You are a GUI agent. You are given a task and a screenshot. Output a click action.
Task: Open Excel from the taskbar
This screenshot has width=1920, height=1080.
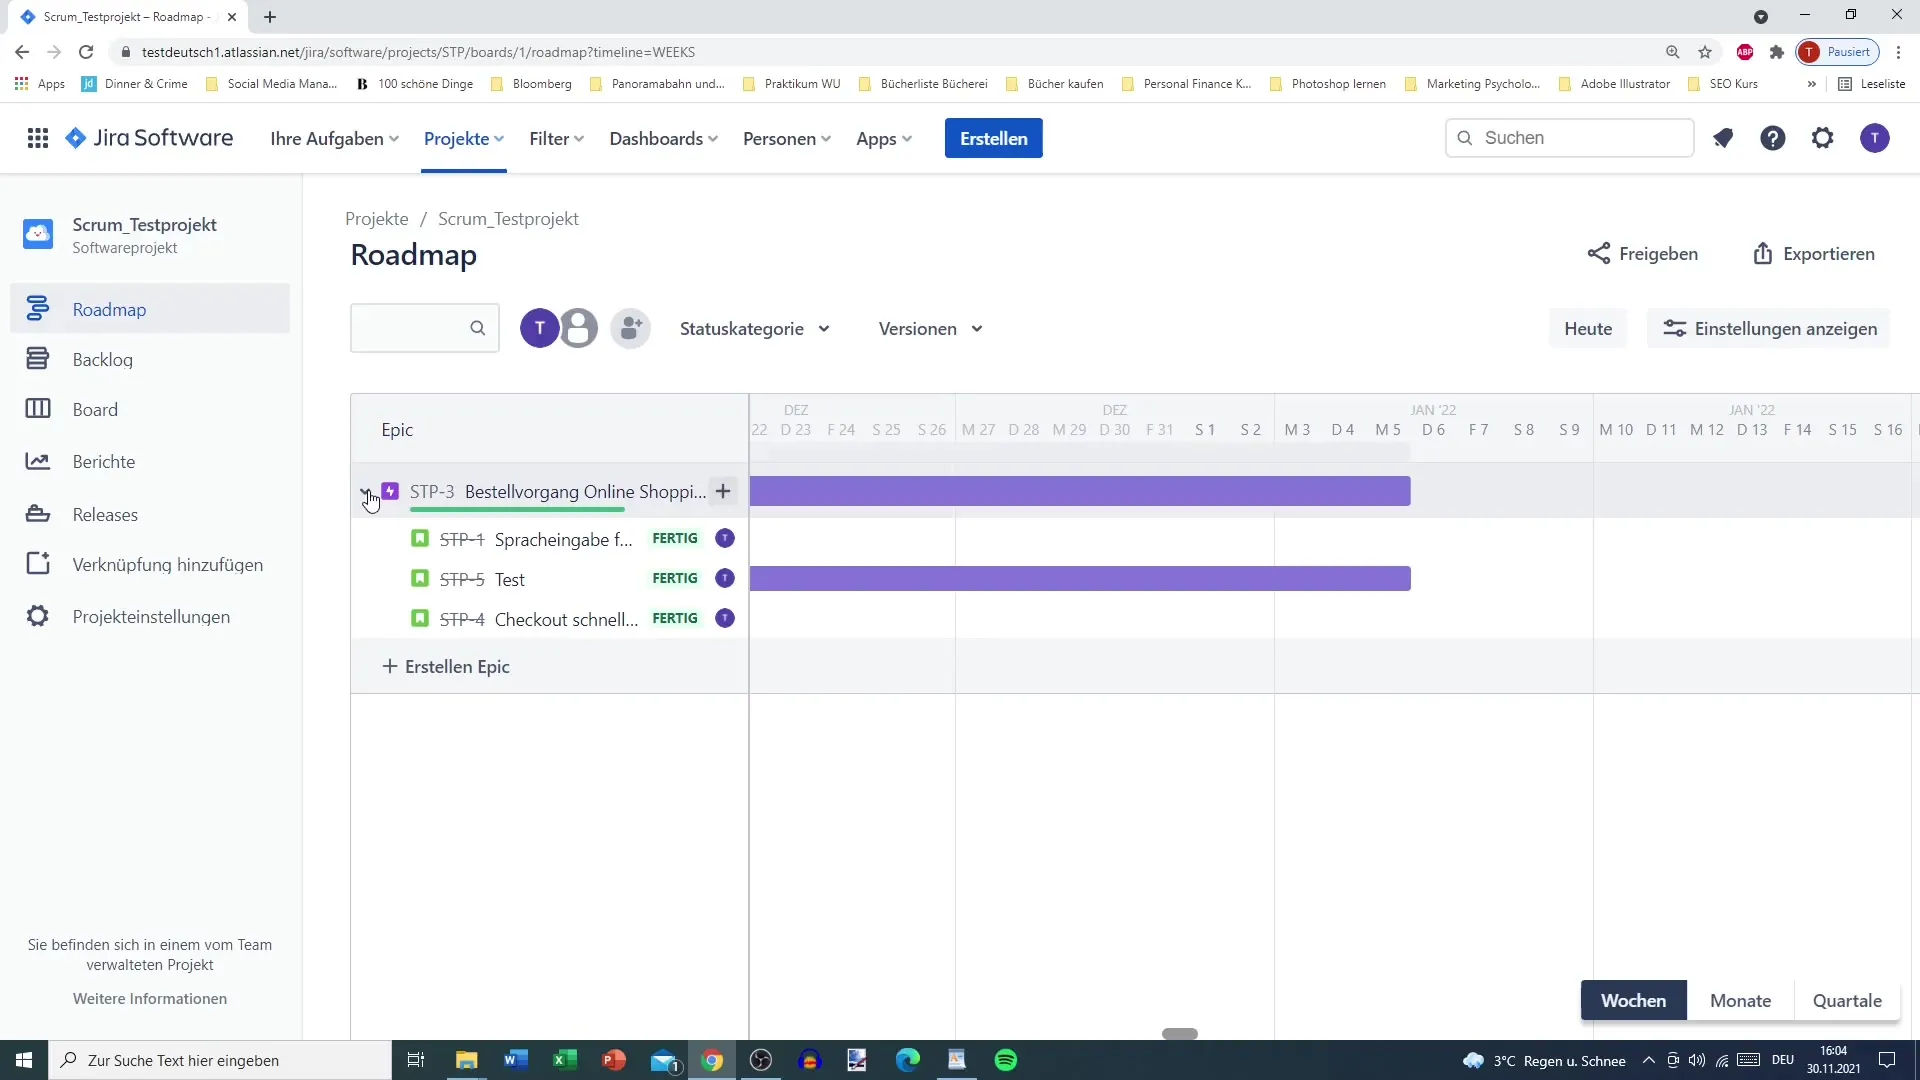(x=565, y=1060)
